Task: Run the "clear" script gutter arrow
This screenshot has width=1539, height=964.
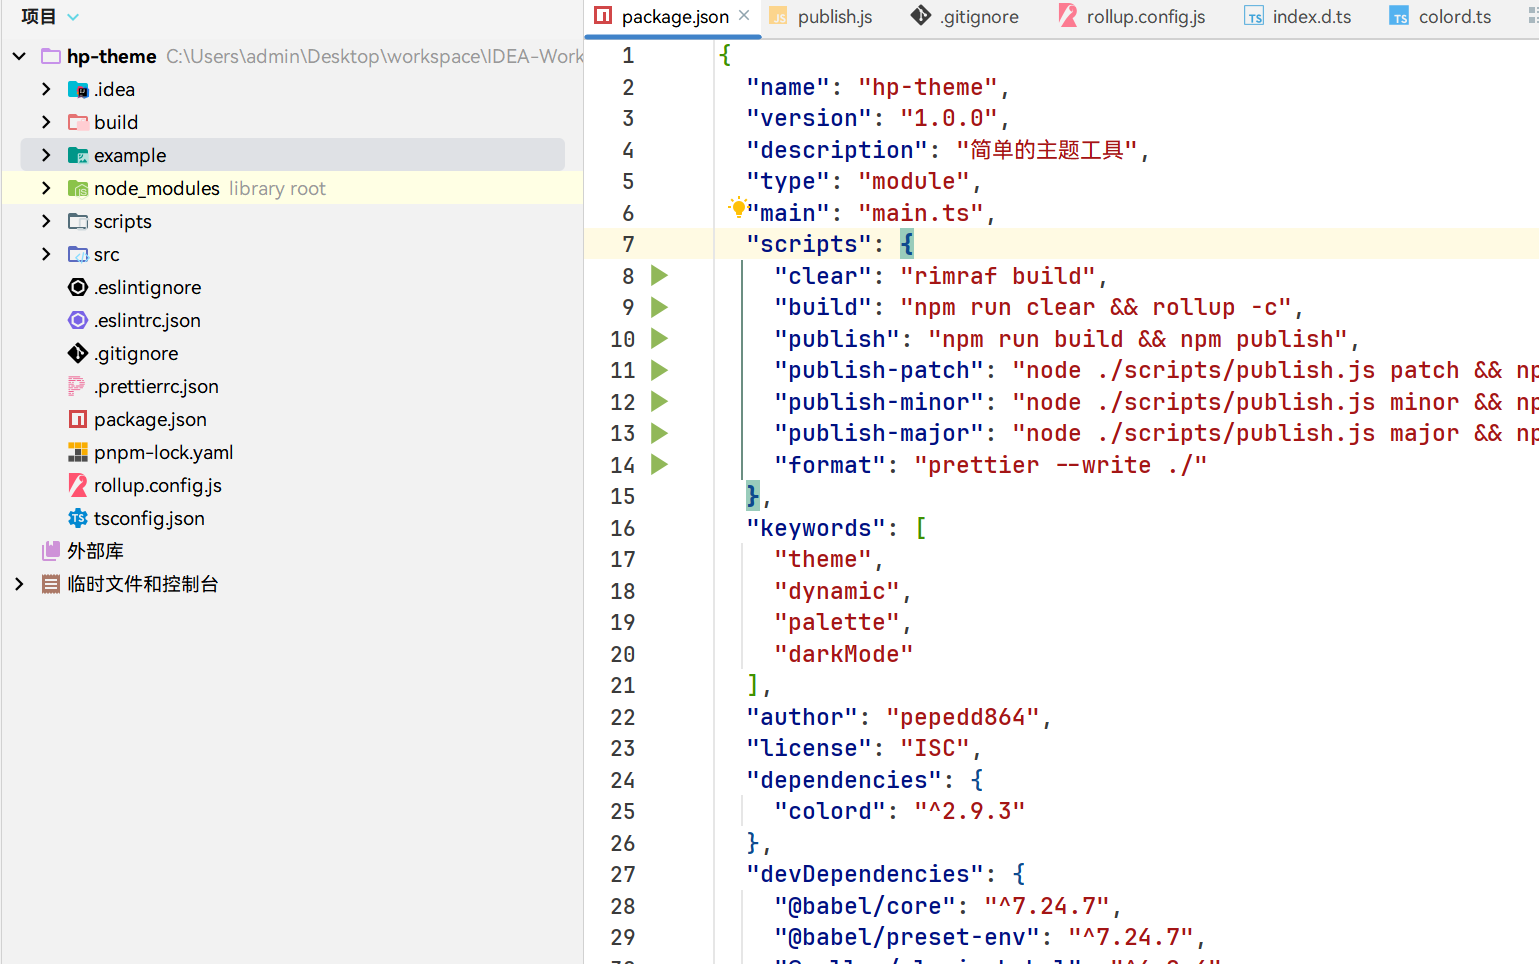Action: point(659,275)
